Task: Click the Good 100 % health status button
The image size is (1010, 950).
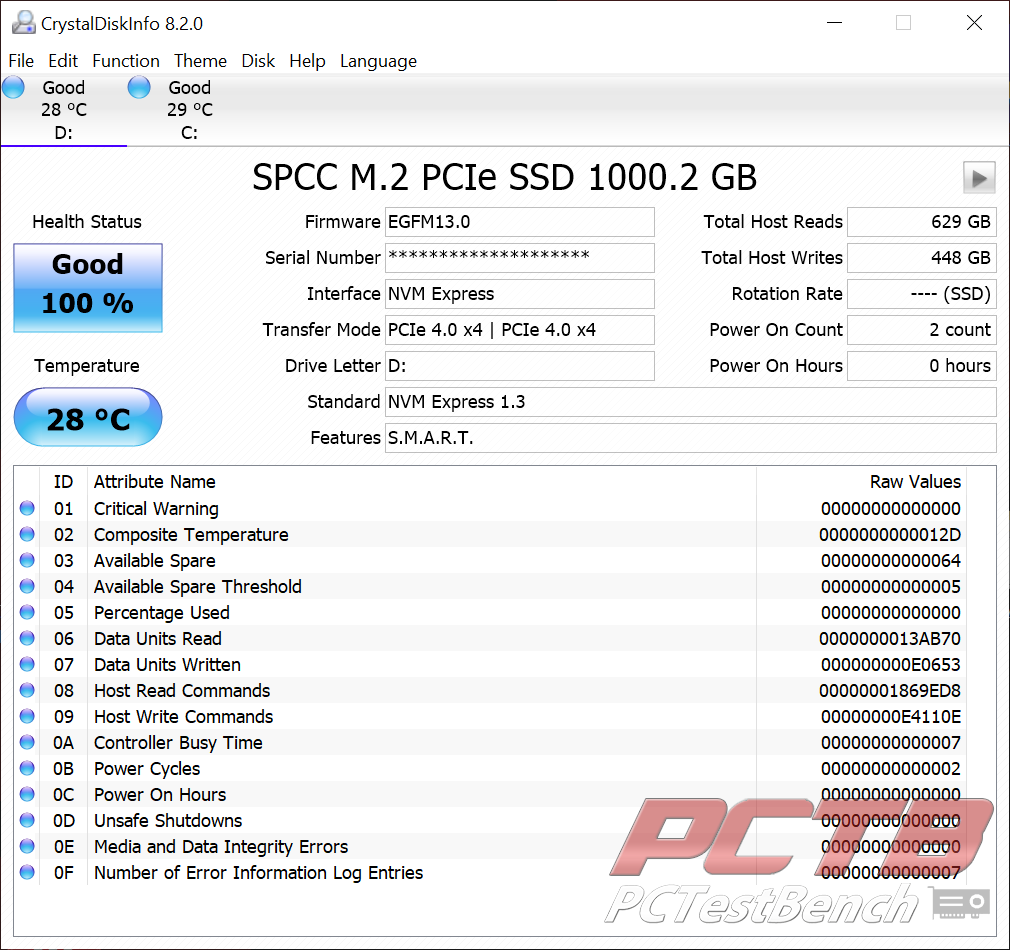Action: [x=88, y=287]
